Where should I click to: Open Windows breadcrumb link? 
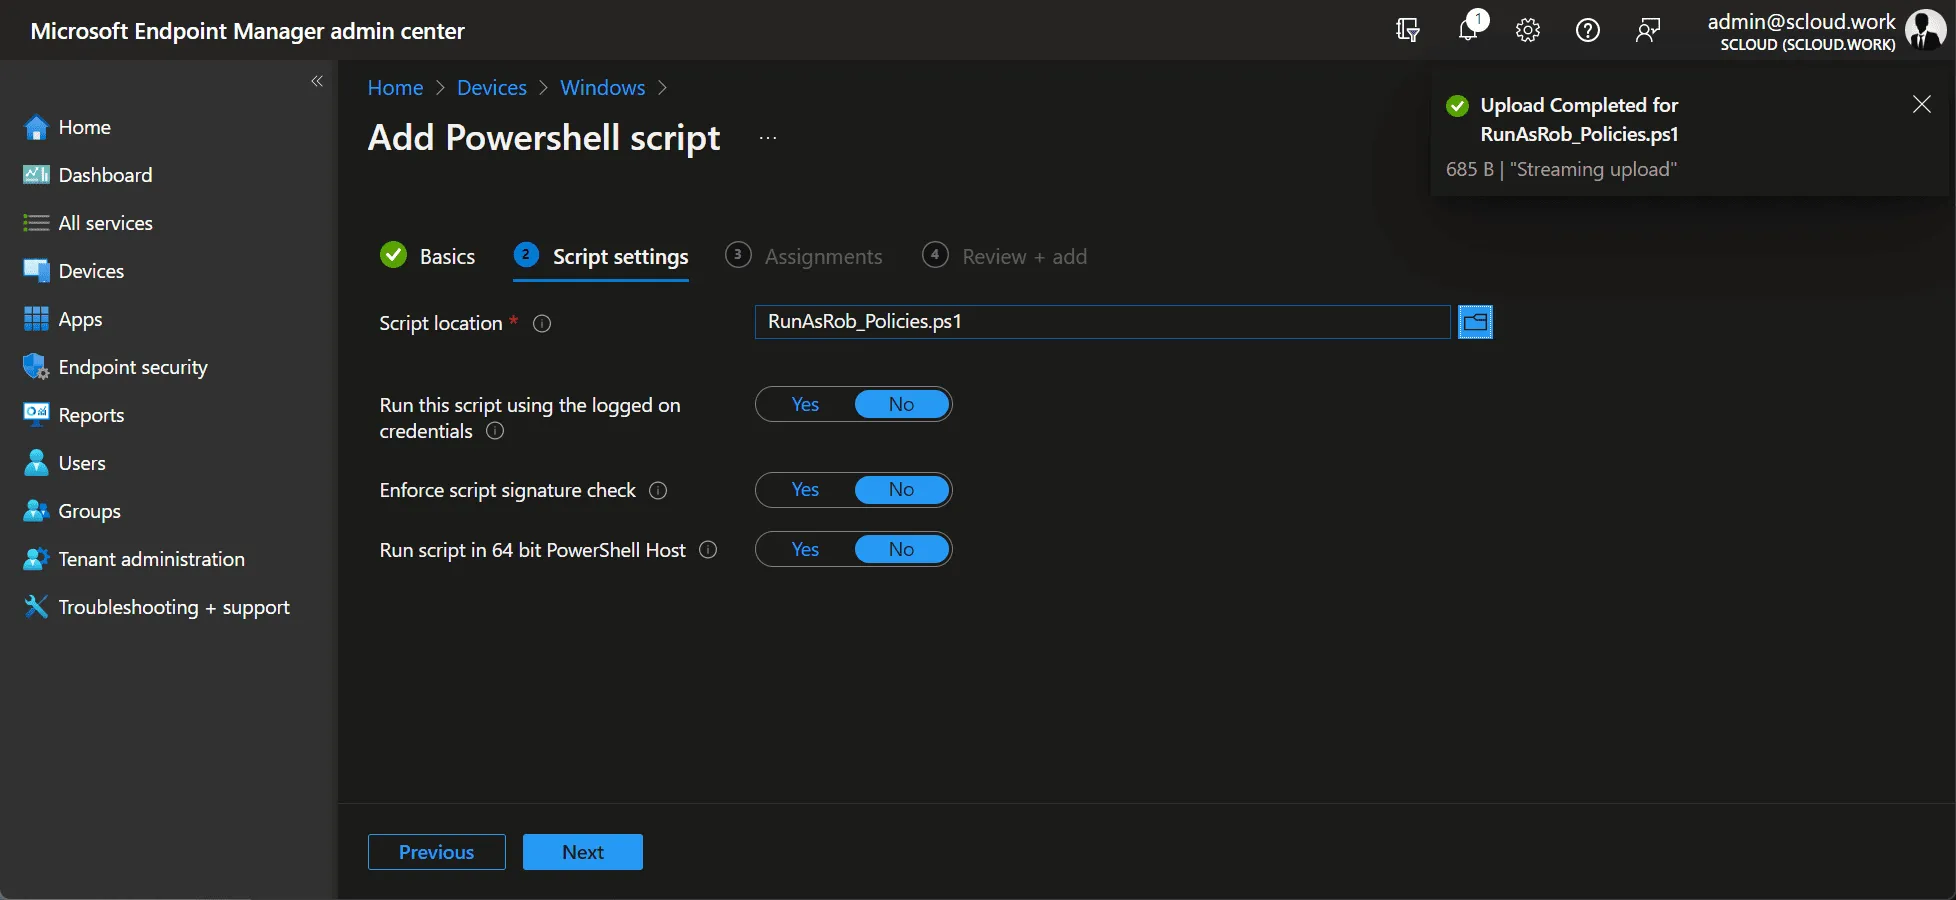[x=603, y=88]
